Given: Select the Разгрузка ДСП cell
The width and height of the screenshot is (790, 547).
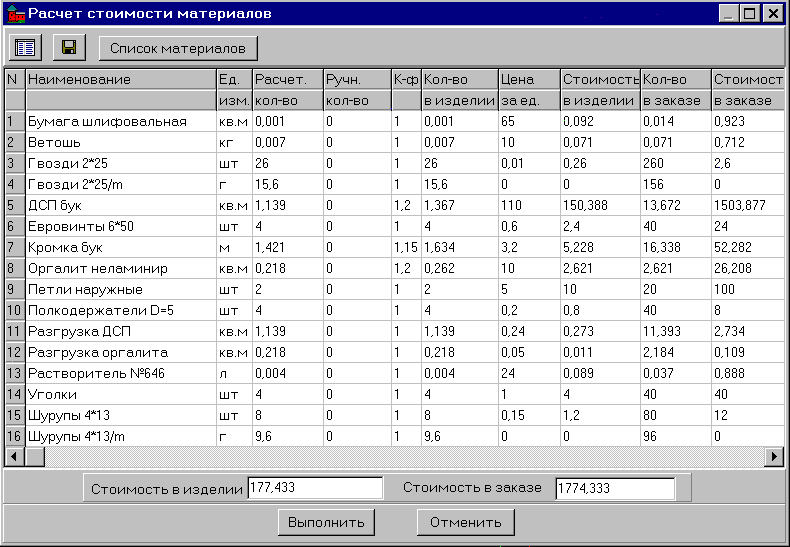Looking at the screenshot, I should (x=121, y=331).
